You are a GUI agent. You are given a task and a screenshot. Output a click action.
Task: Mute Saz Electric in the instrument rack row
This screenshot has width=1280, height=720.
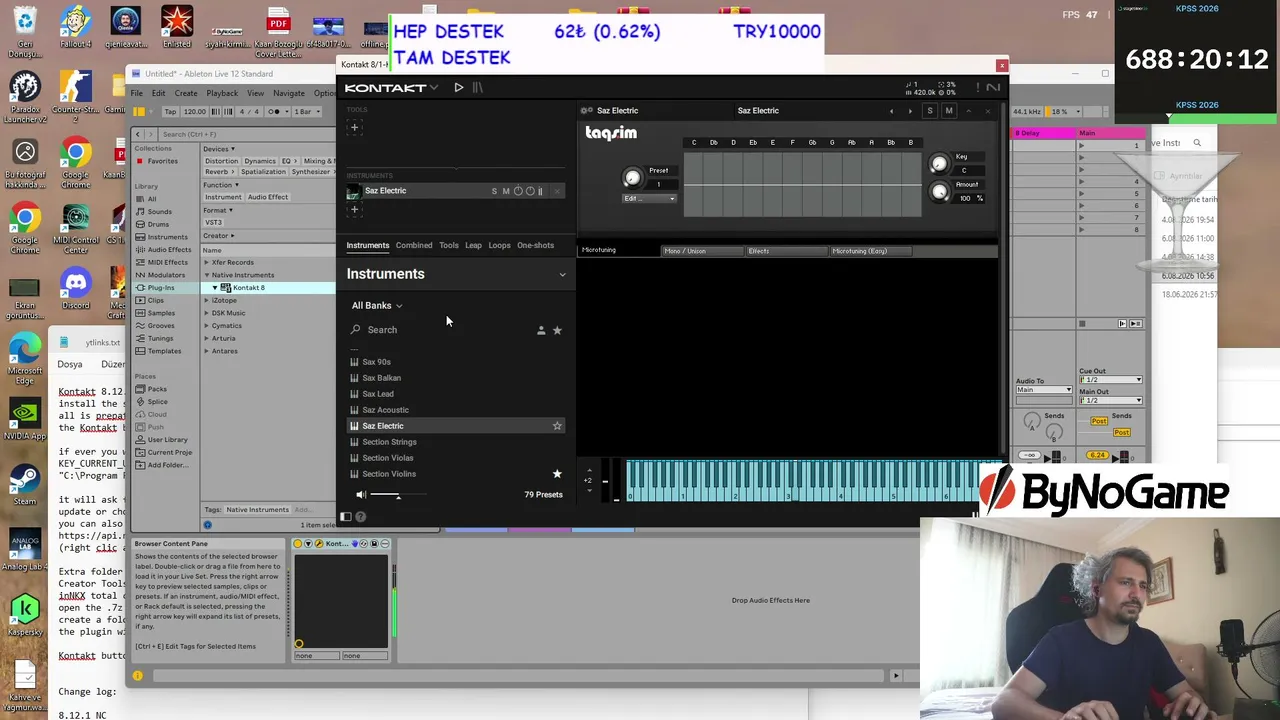pyautogui.click(x=506, y=191)
